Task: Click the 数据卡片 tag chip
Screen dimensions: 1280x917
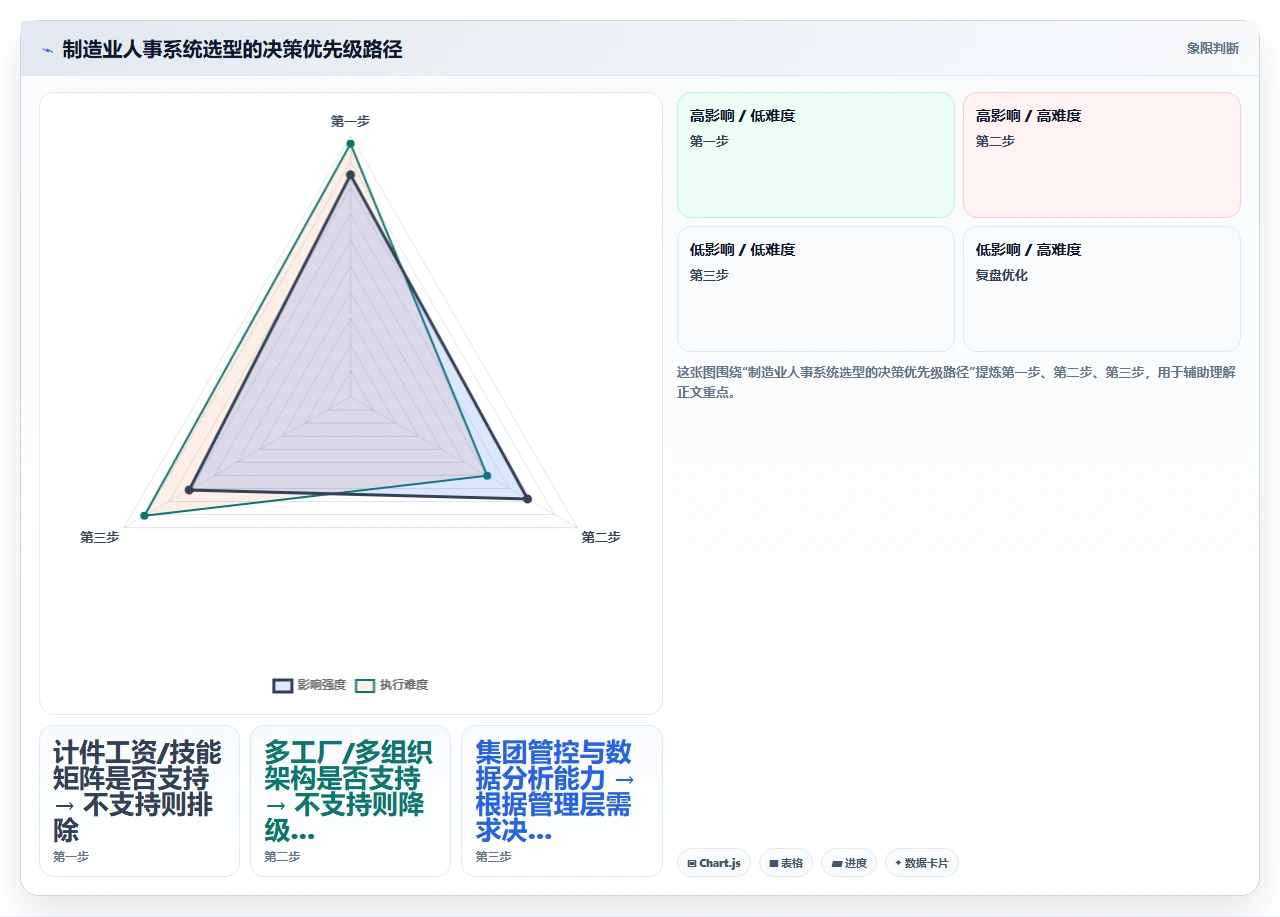Action: [922, 863]
